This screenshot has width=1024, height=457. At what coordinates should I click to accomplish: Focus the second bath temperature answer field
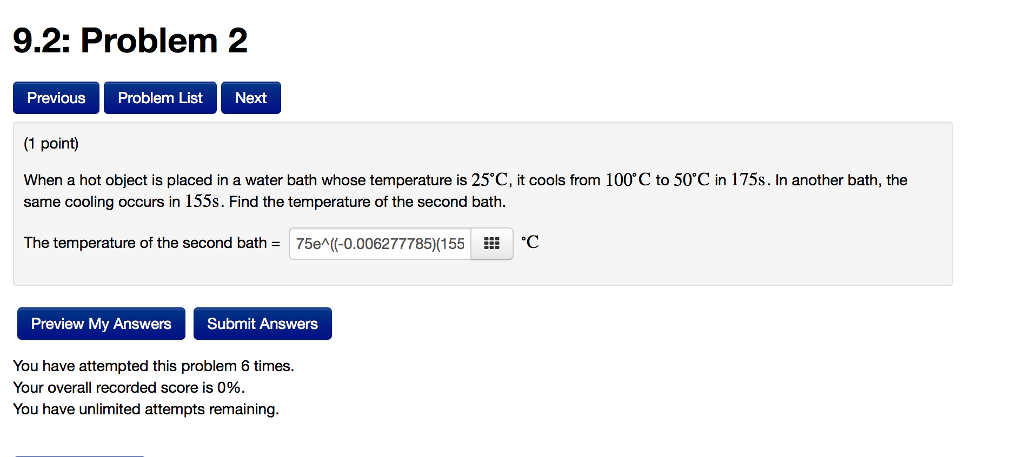click(x=380, y=244)
